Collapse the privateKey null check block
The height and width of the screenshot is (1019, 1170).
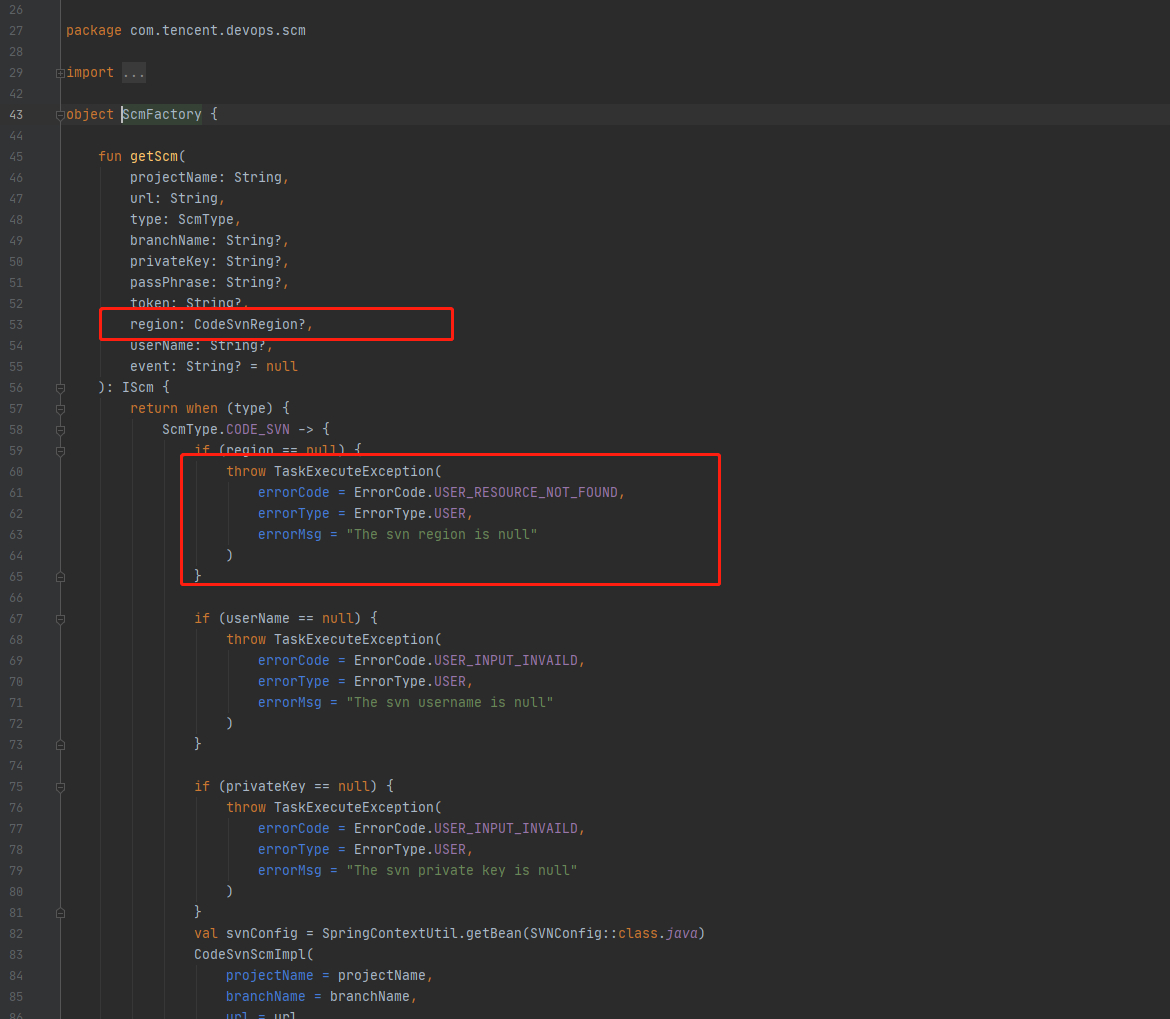point(60,786)
